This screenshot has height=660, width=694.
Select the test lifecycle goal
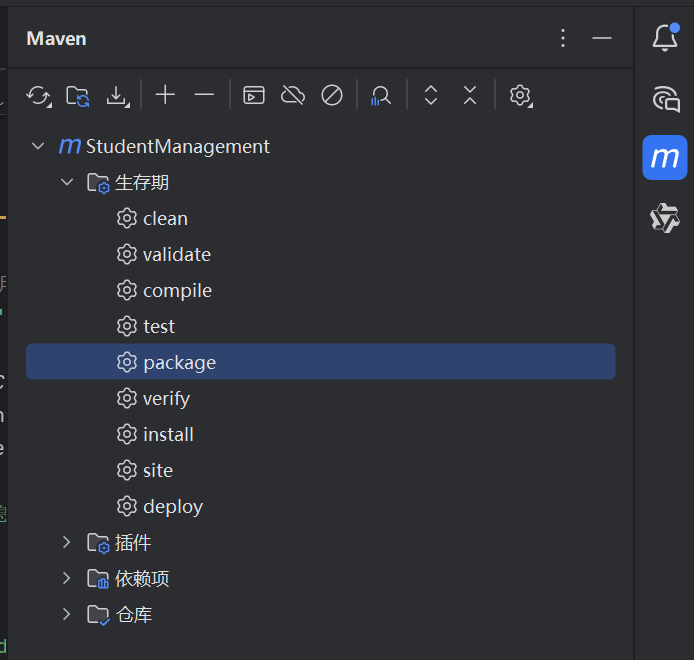159,327
